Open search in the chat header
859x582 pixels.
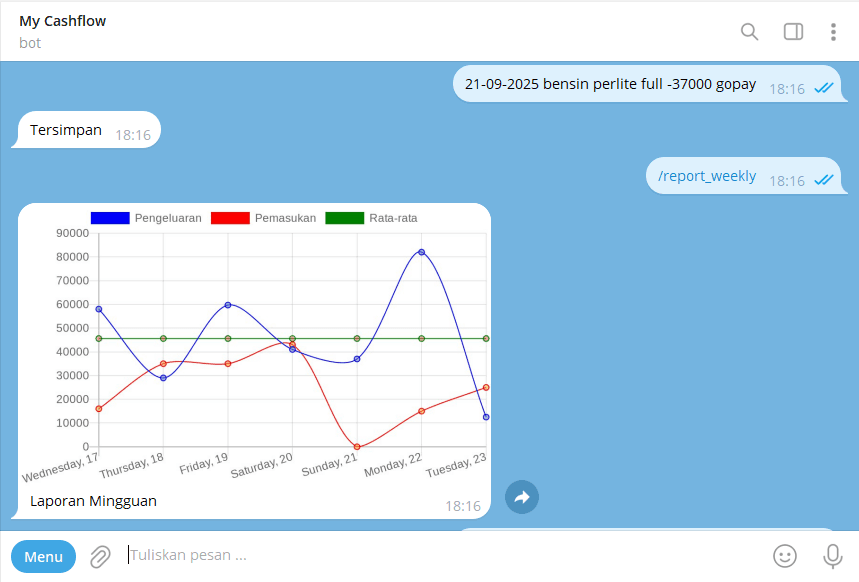(x=749, y=32)
